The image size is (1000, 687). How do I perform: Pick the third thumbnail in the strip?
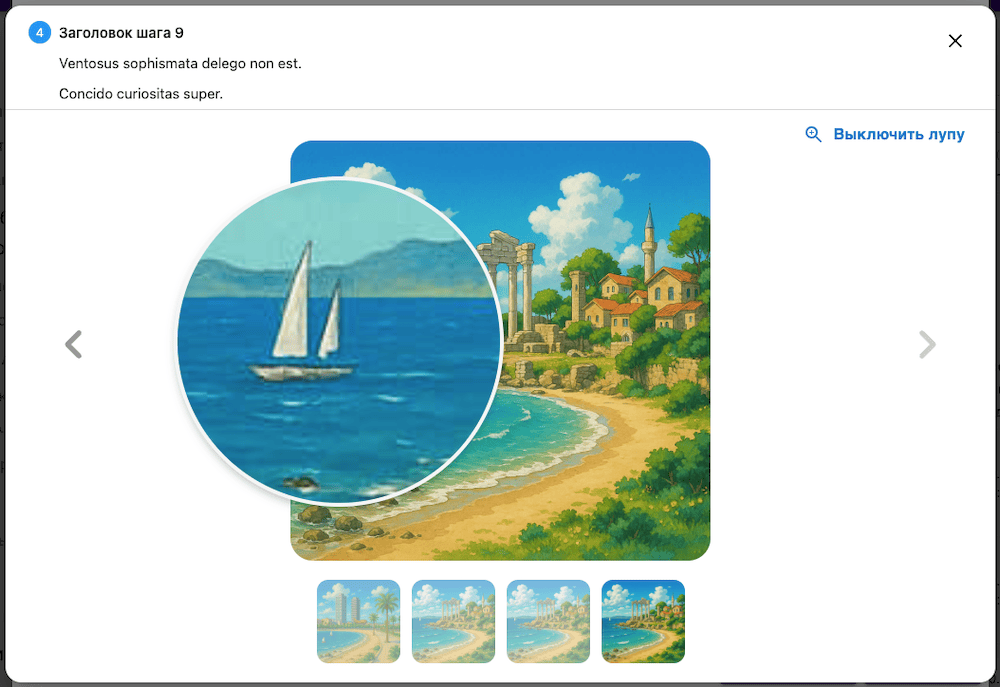[548, 621]
